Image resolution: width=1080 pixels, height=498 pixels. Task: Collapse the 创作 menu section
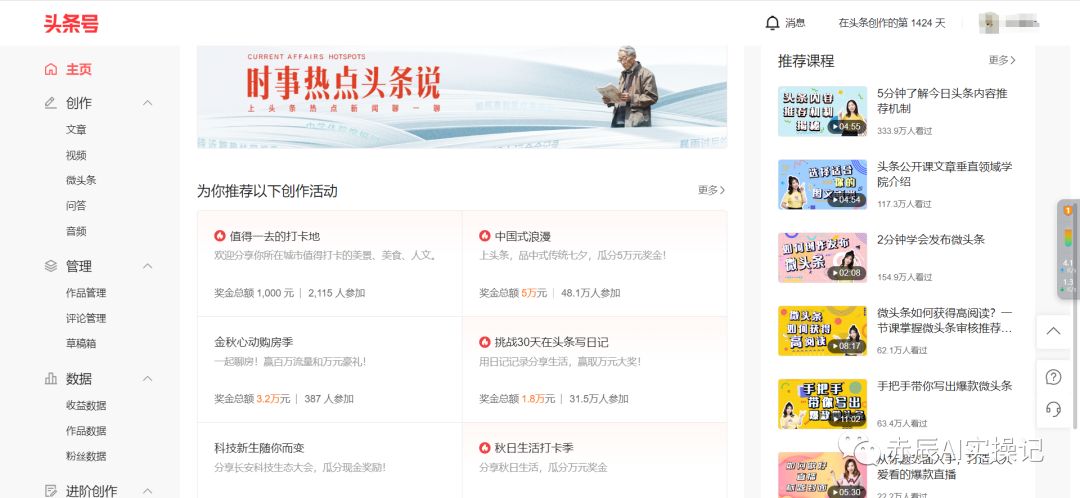point(147,103)
